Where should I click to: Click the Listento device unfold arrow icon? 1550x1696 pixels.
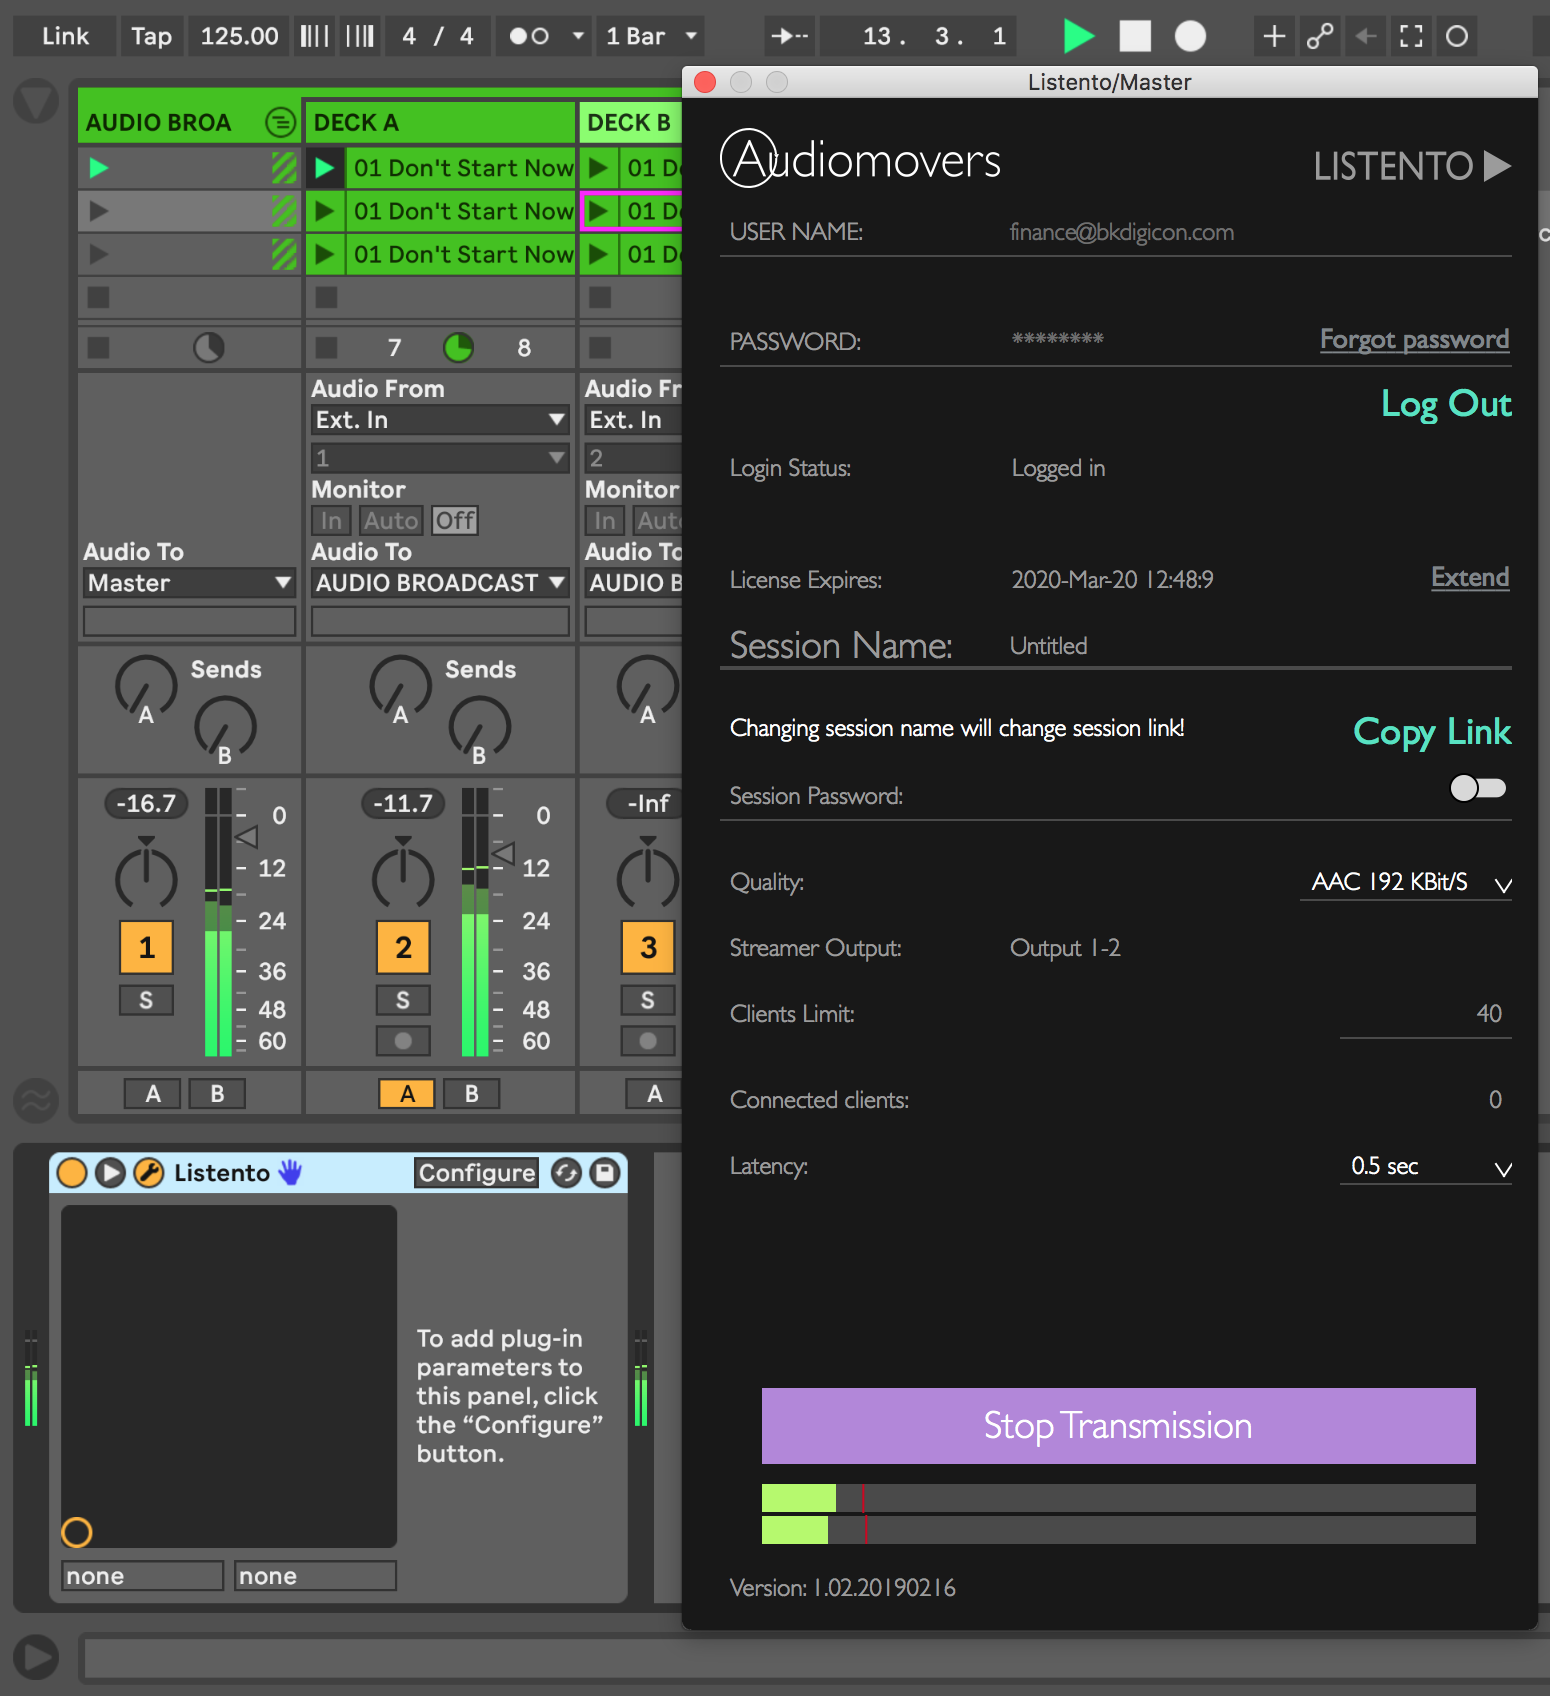[110, 1172]
